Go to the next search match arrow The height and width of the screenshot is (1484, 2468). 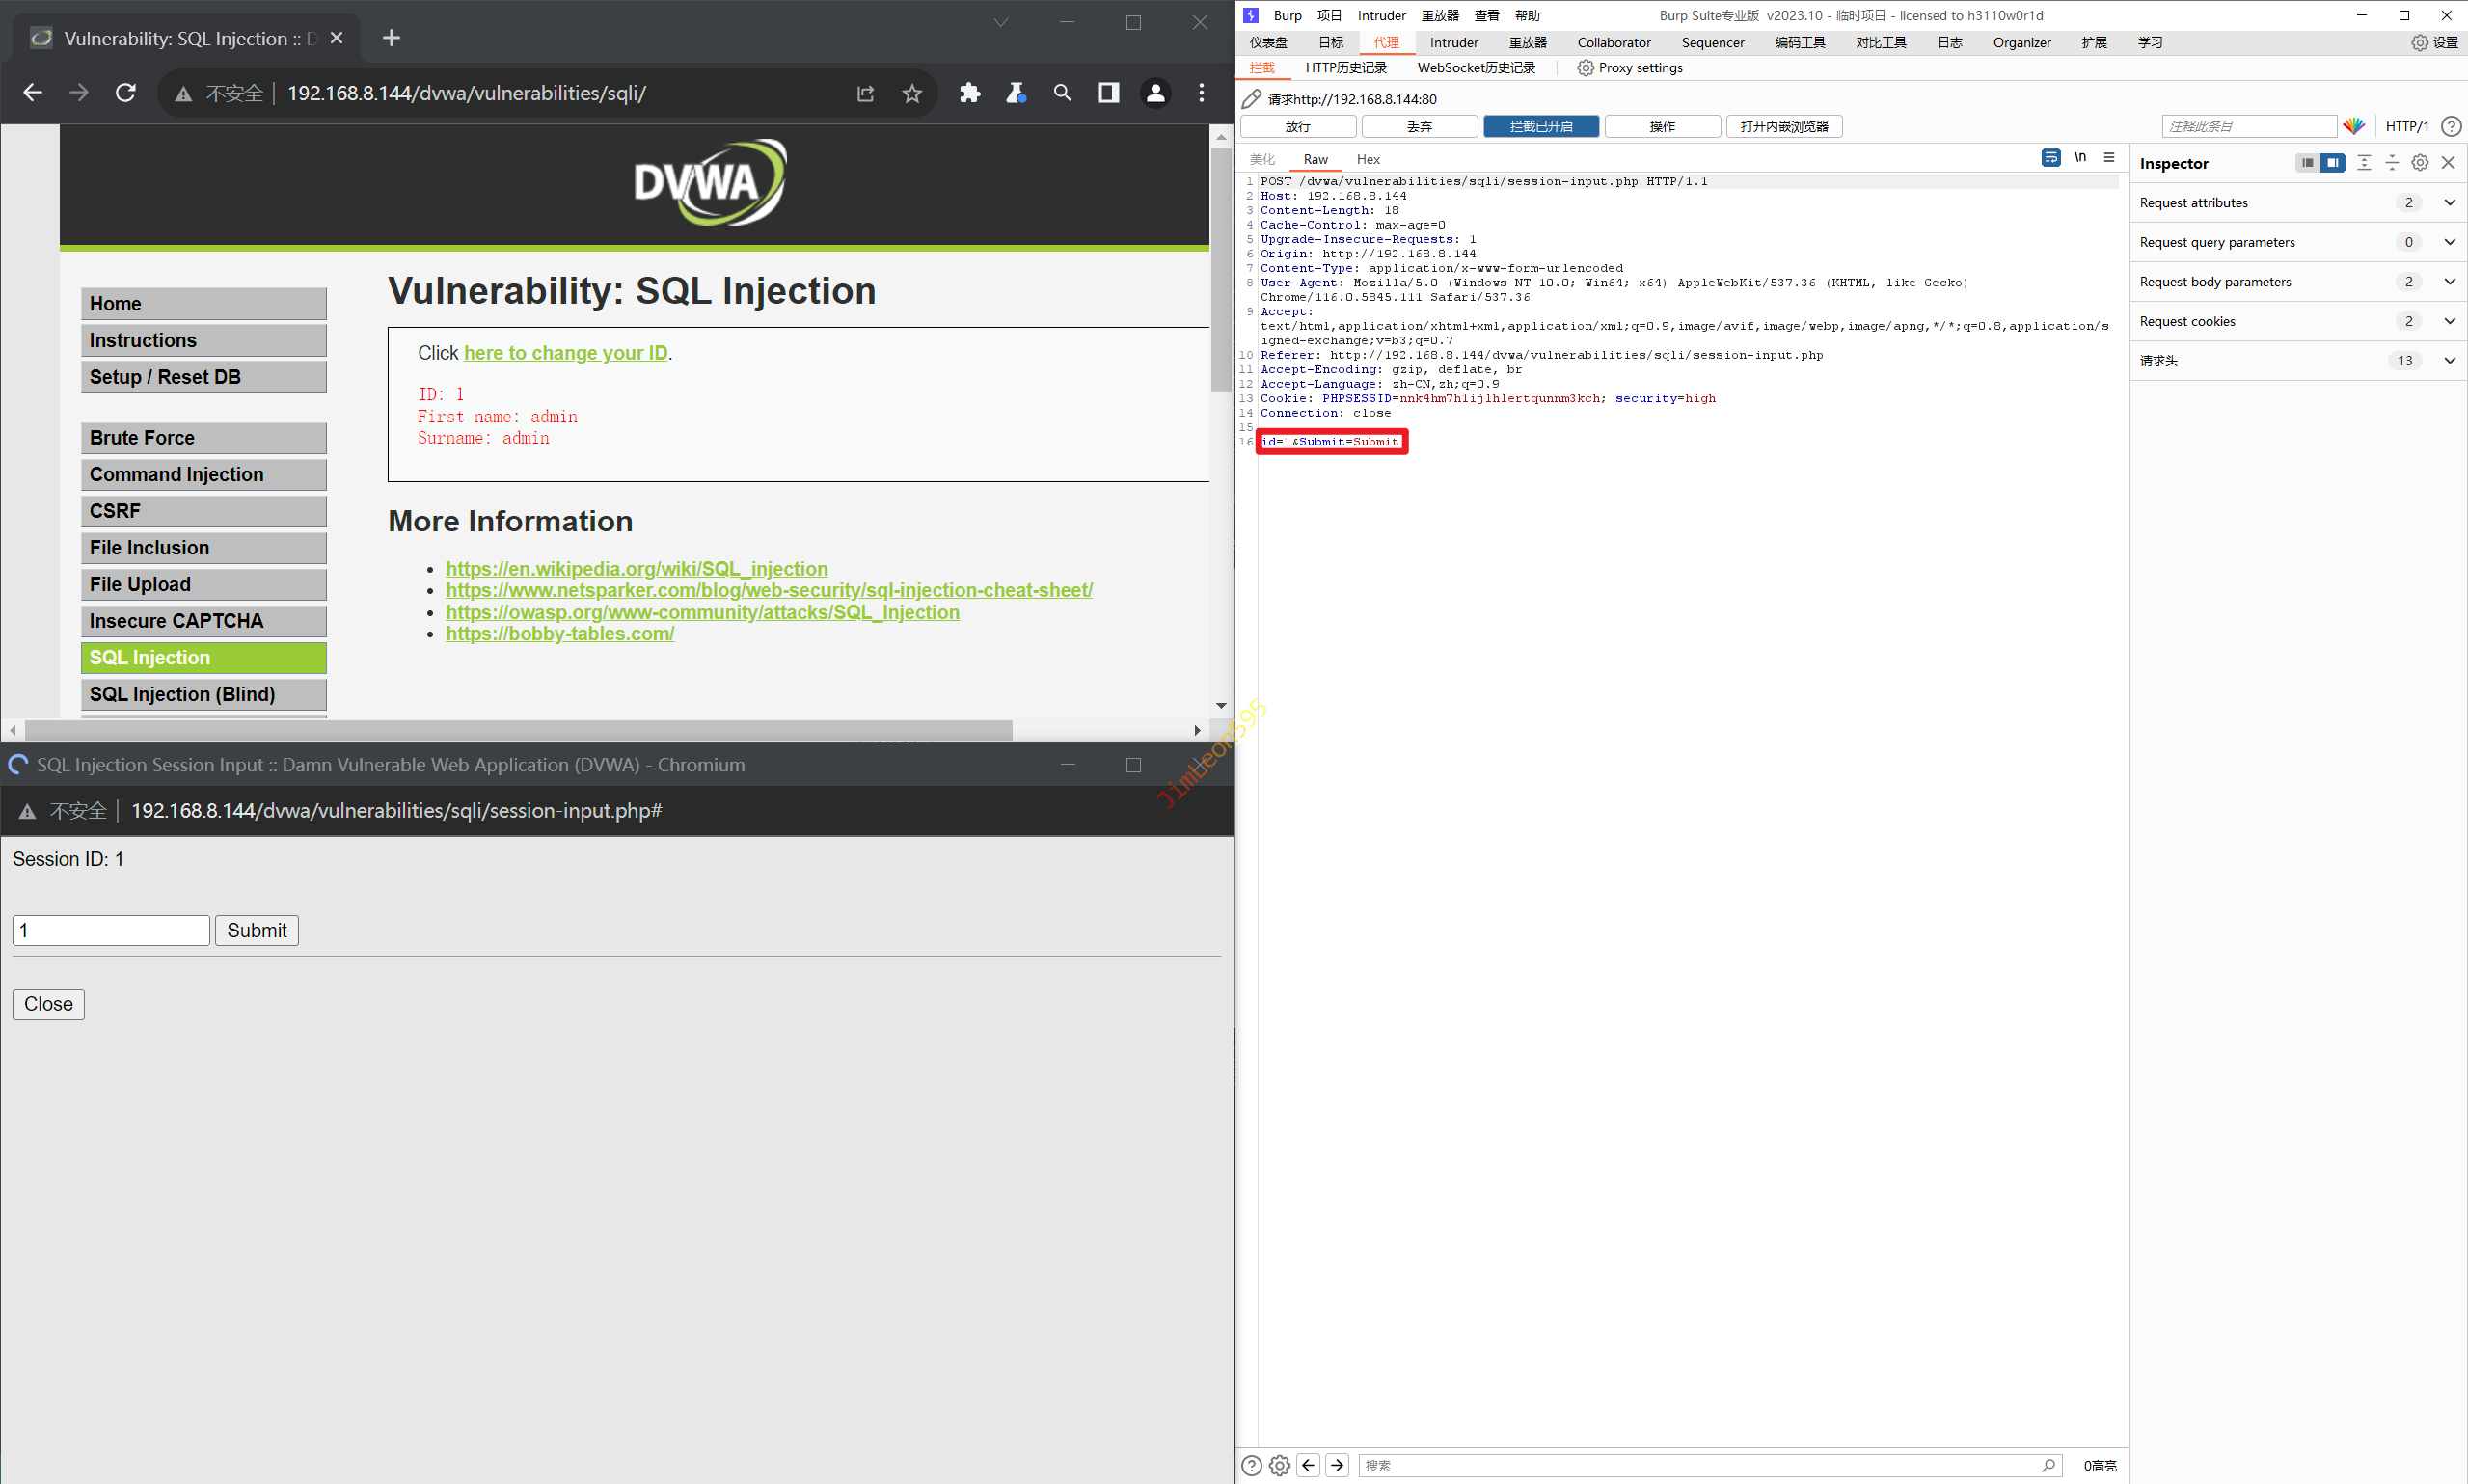click(1337, 1465)
